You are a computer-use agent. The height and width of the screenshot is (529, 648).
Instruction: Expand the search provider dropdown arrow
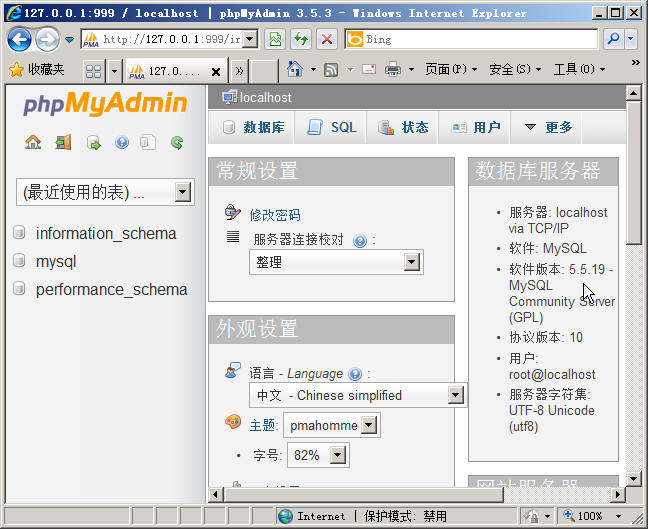(x=631, y=39)
